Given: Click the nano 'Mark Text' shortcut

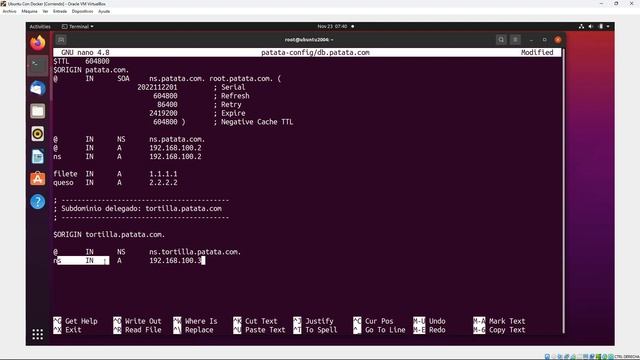Looking at the screenshot, I should [500, 321].
